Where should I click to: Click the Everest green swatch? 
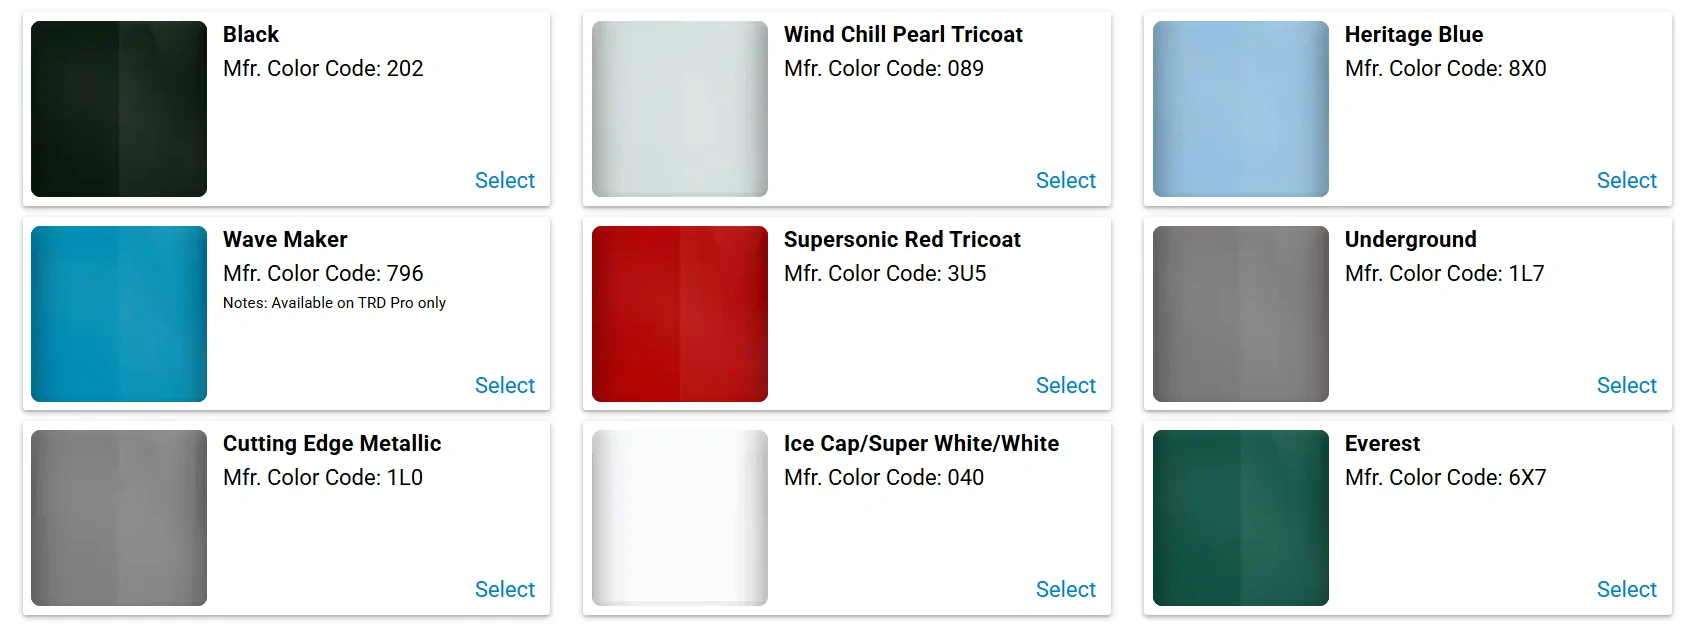pos(1241,518)
